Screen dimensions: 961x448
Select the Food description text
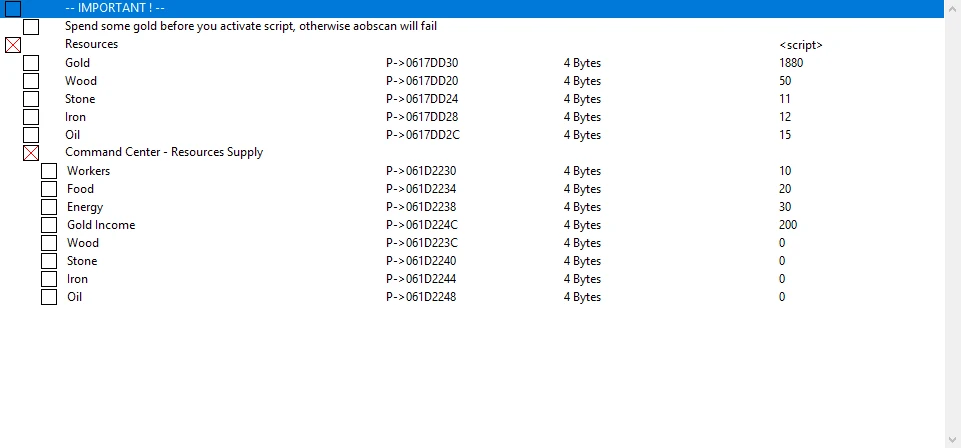pyautogui.click(x=80, y=189)
